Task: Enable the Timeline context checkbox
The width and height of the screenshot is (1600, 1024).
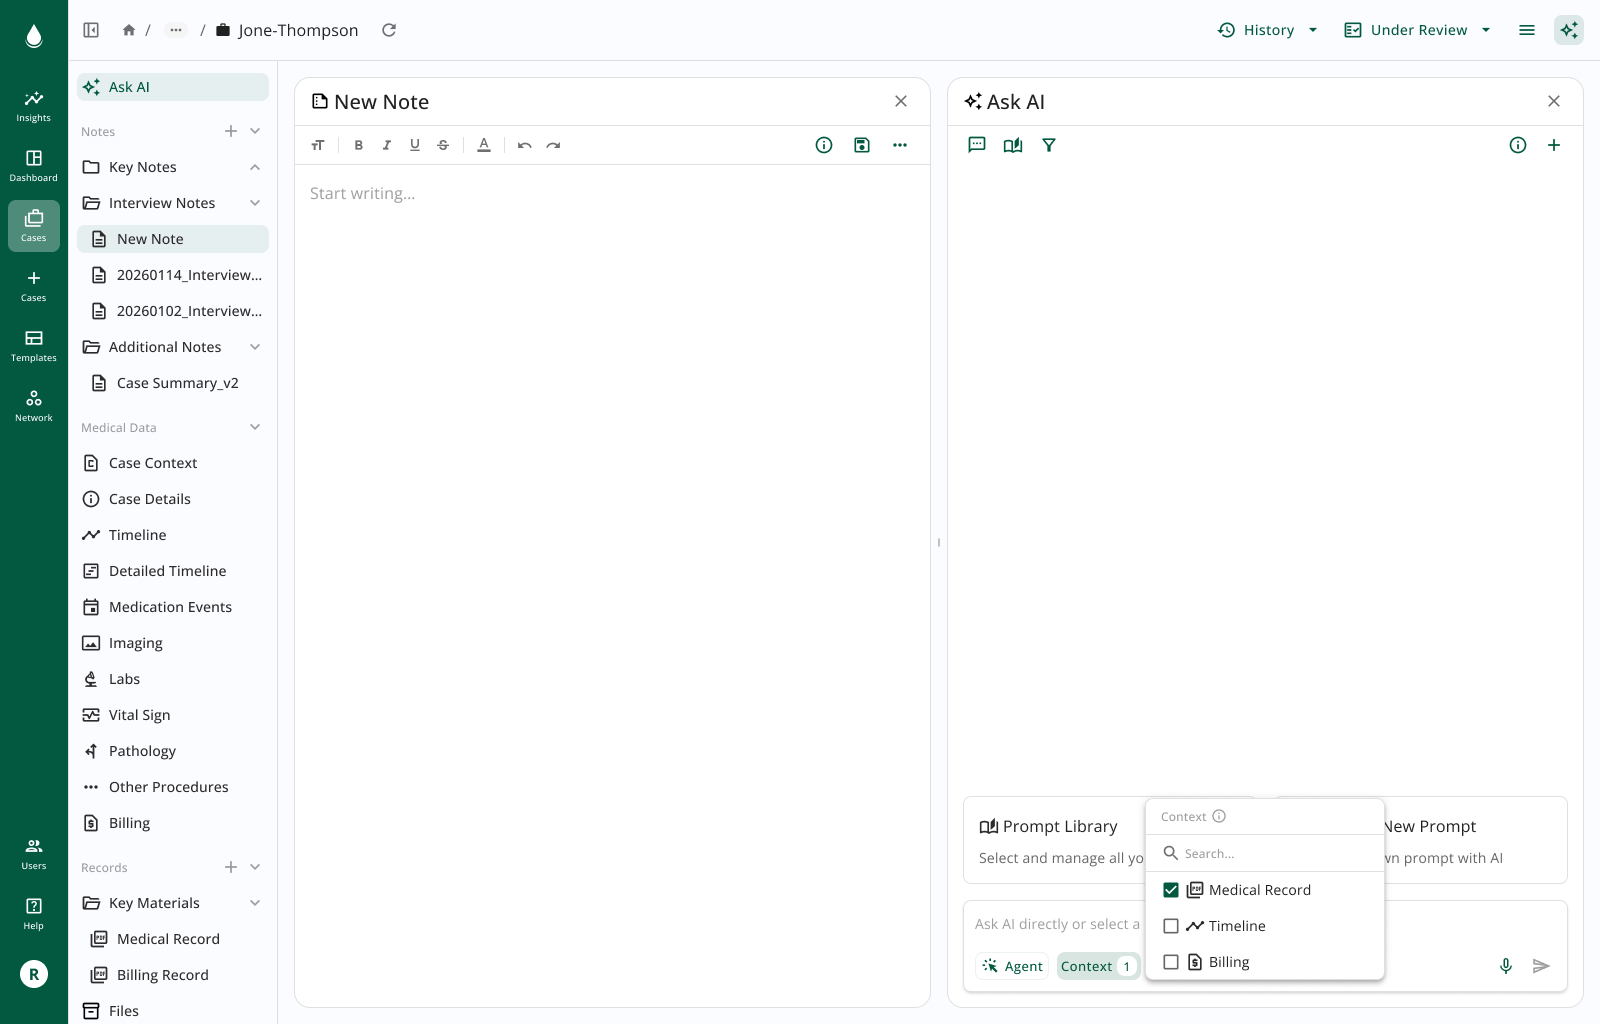Action: pyautogui.click(x=1170, y=925)
